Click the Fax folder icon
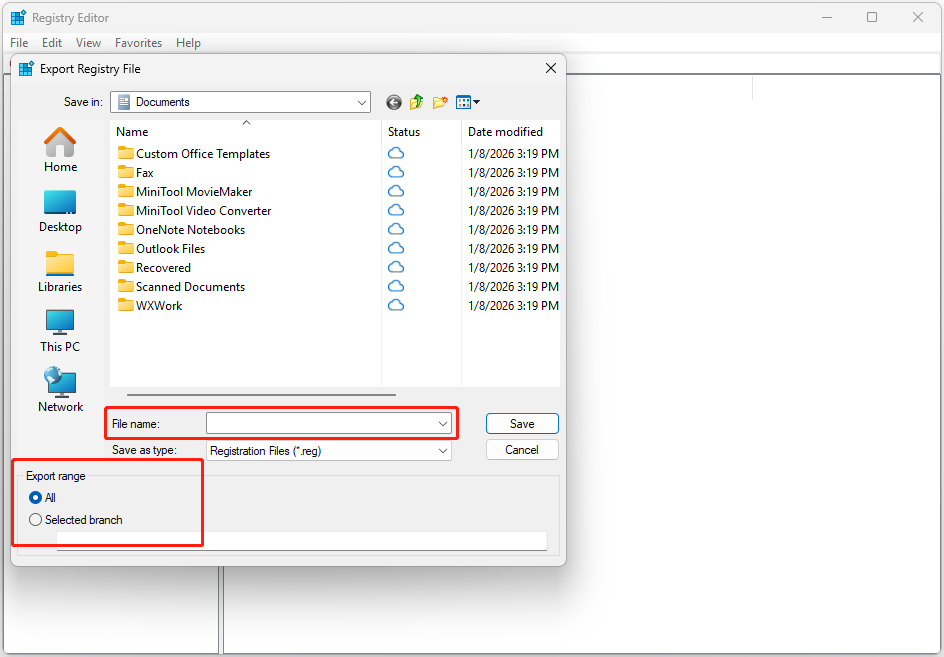944x657 pixels. 126,172
